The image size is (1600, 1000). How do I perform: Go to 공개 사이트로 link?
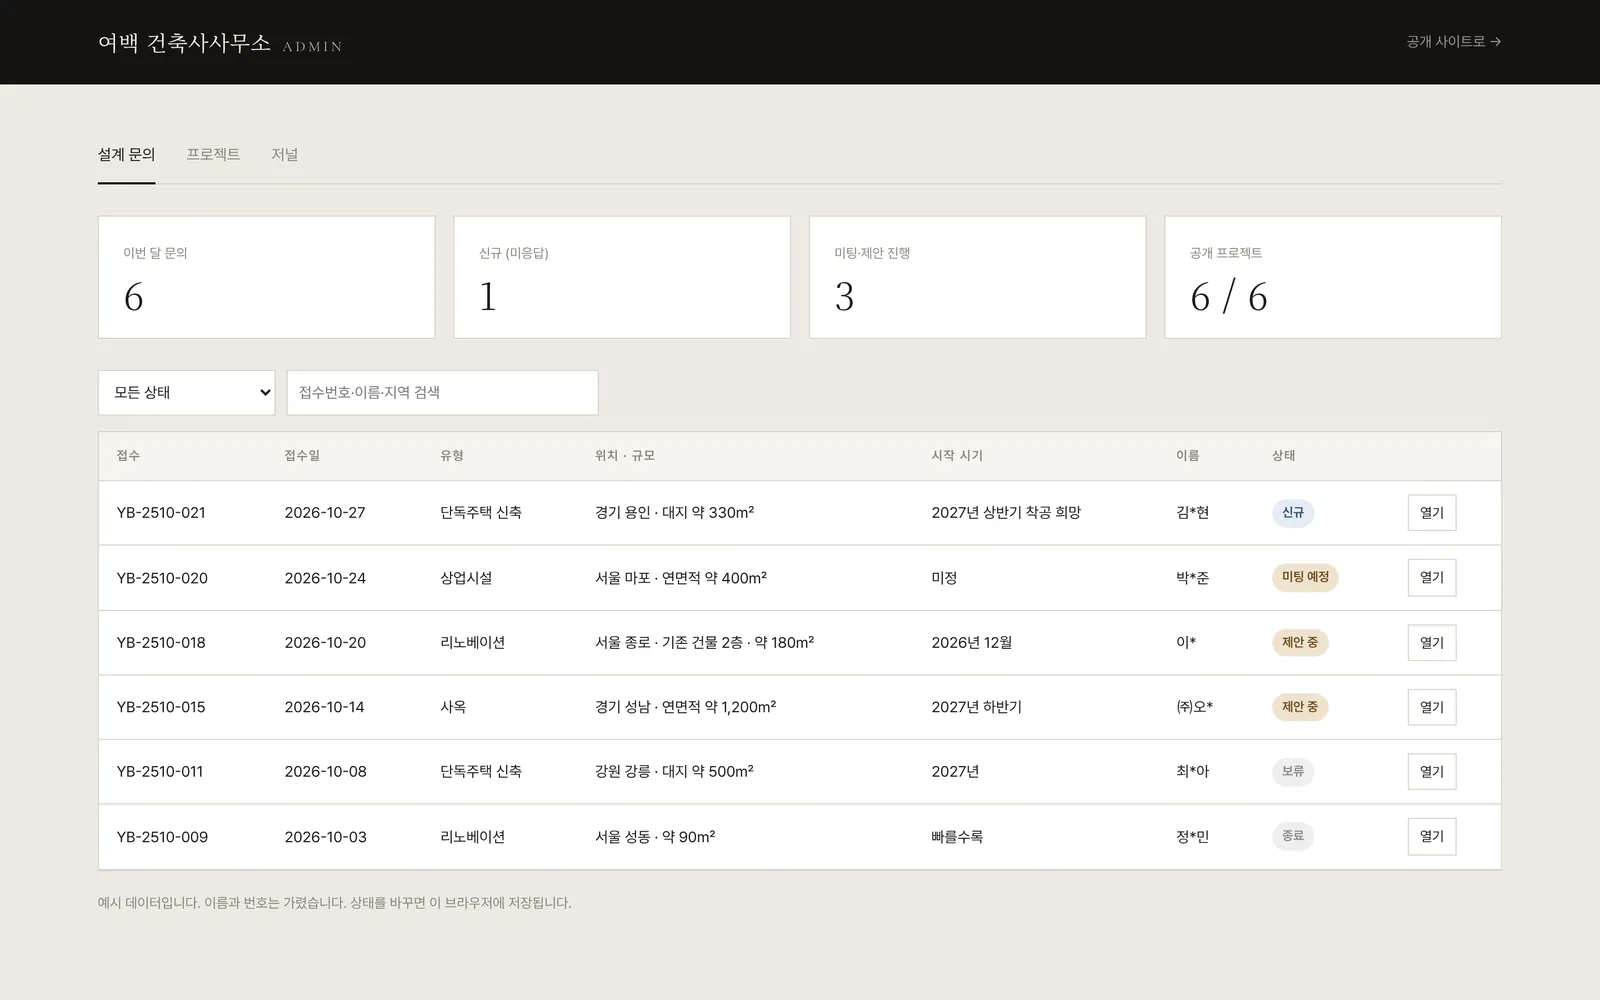1453,42
